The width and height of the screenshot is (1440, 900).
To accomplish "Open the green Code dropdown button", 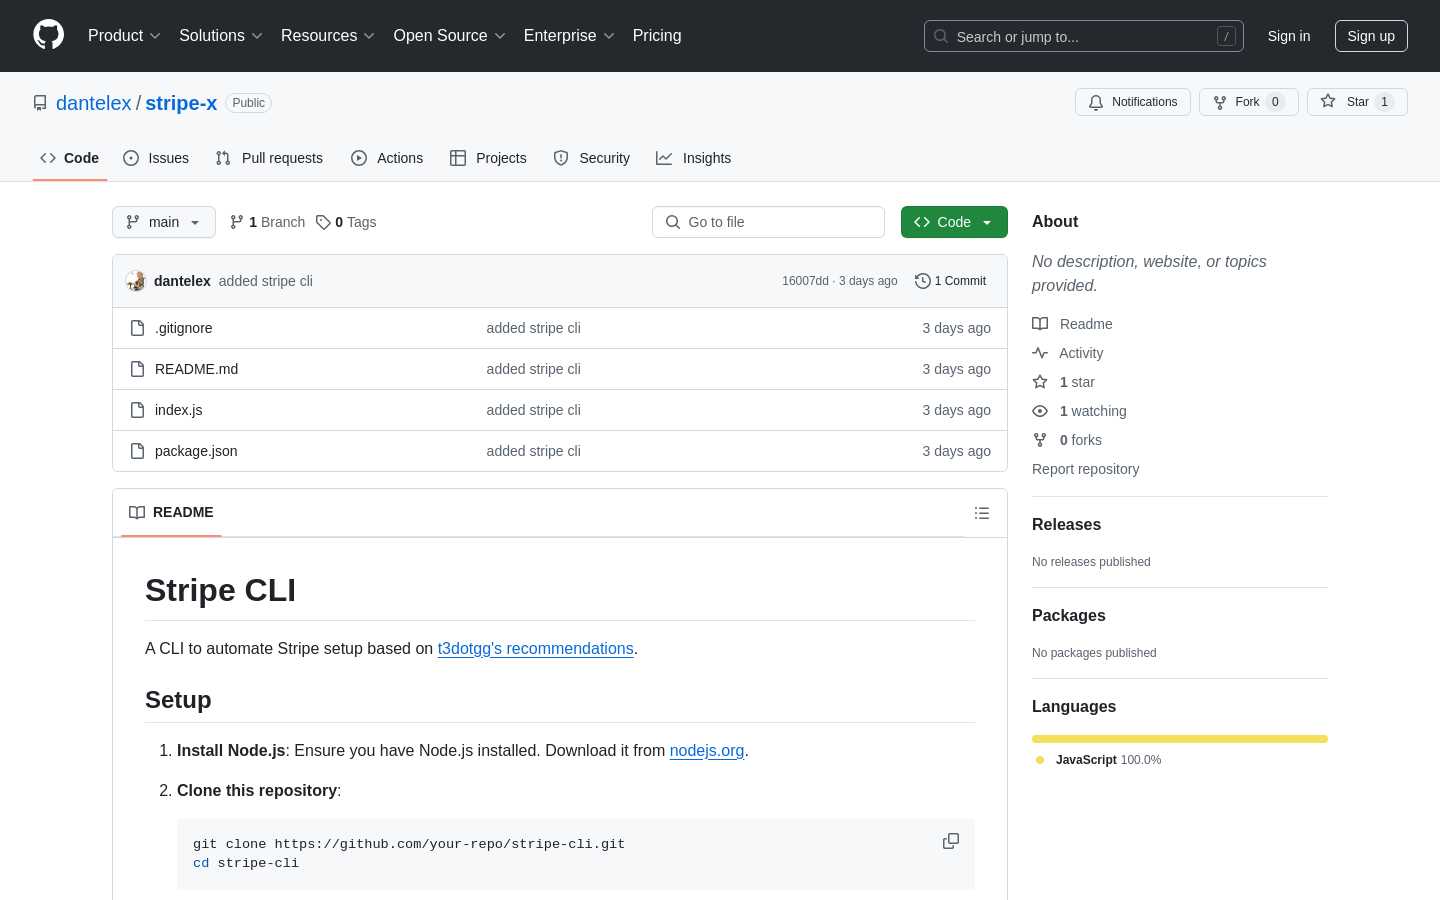I will tap(954, 222).
